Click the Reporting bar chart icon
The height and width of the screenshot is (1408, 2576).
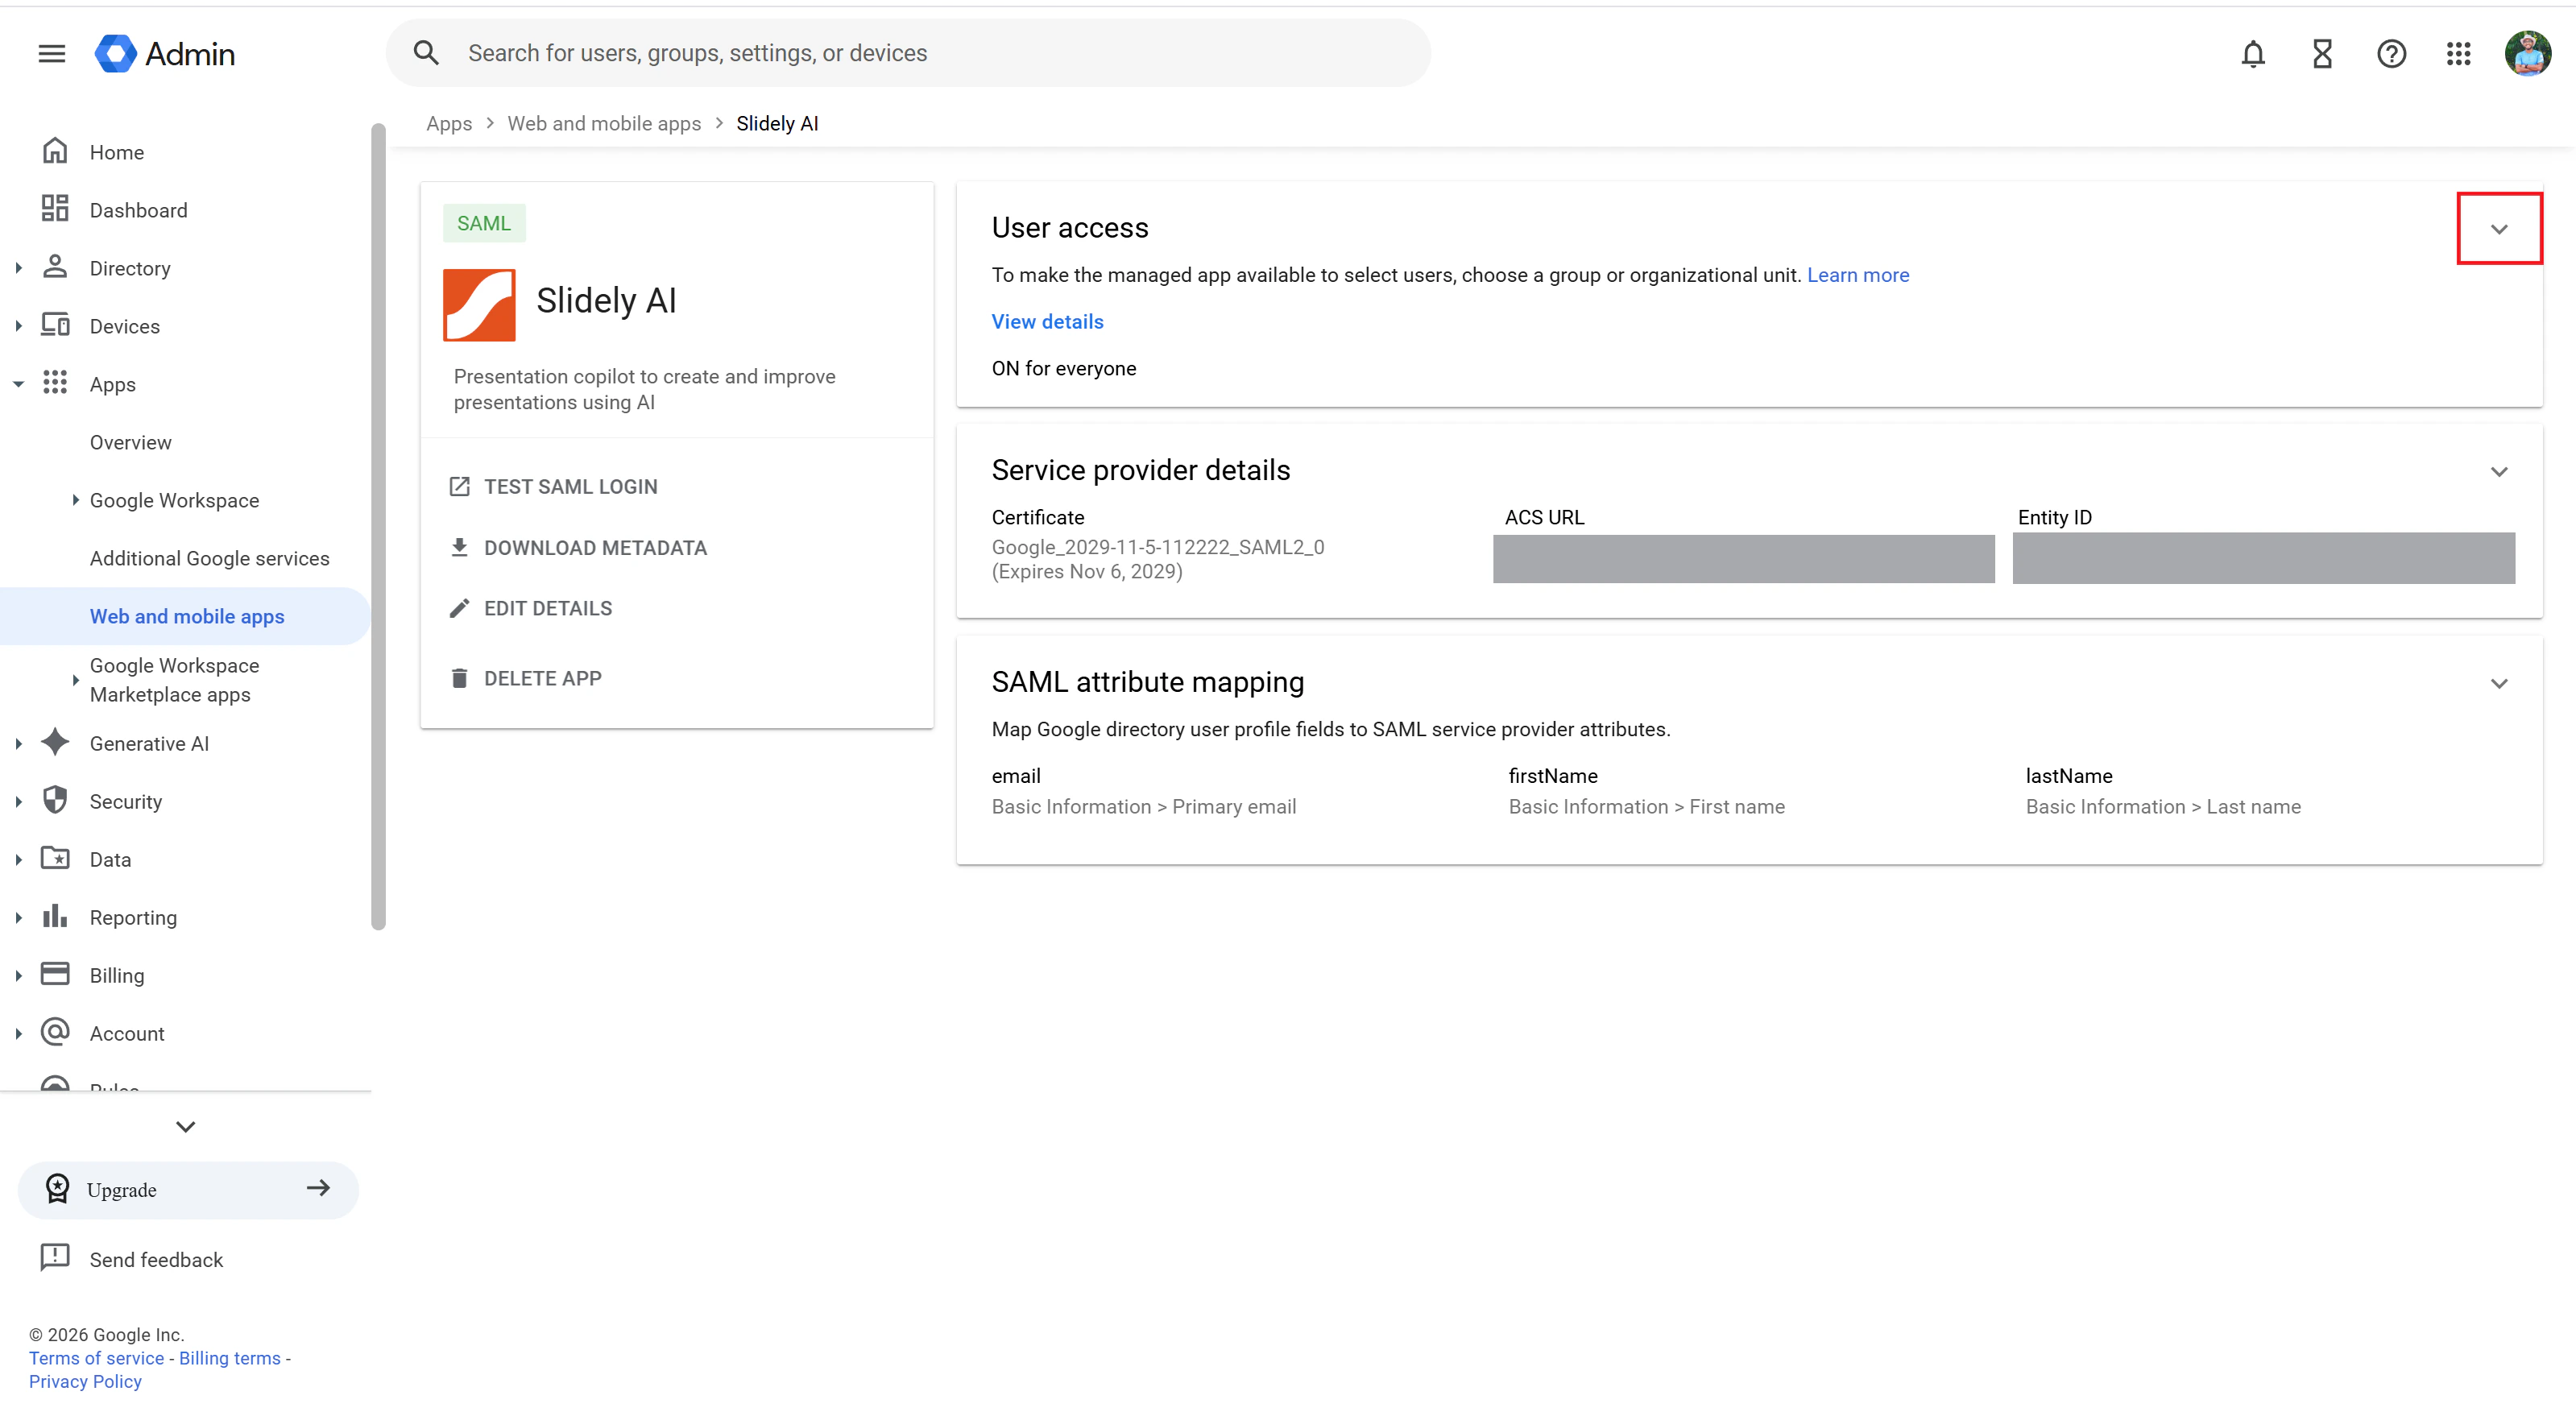coord(55,916)
